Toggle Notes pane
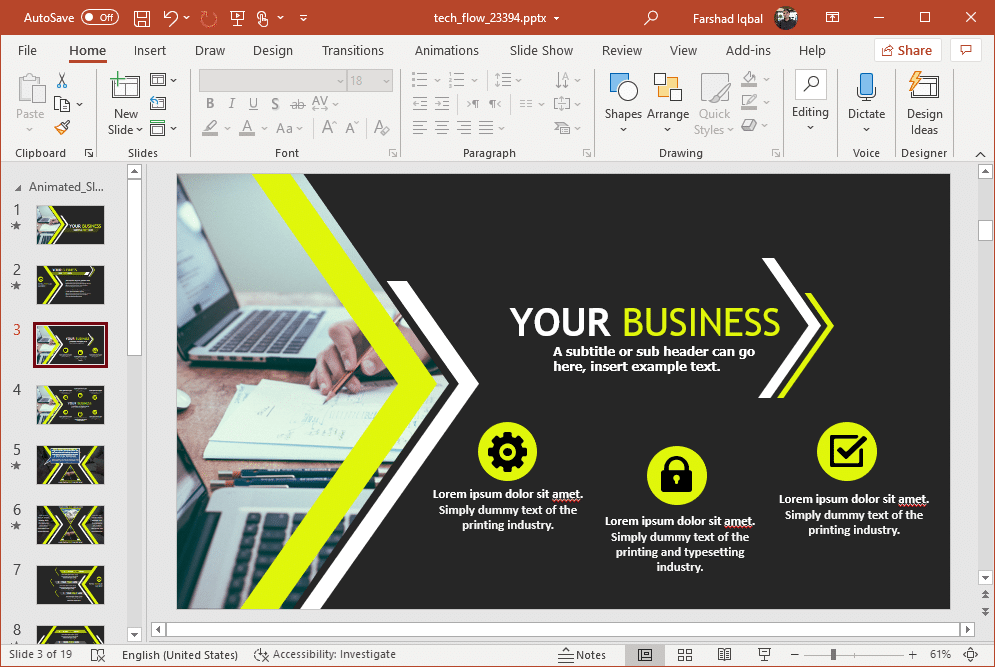Viewport: 995px width, 667px height. click(582, 655)
